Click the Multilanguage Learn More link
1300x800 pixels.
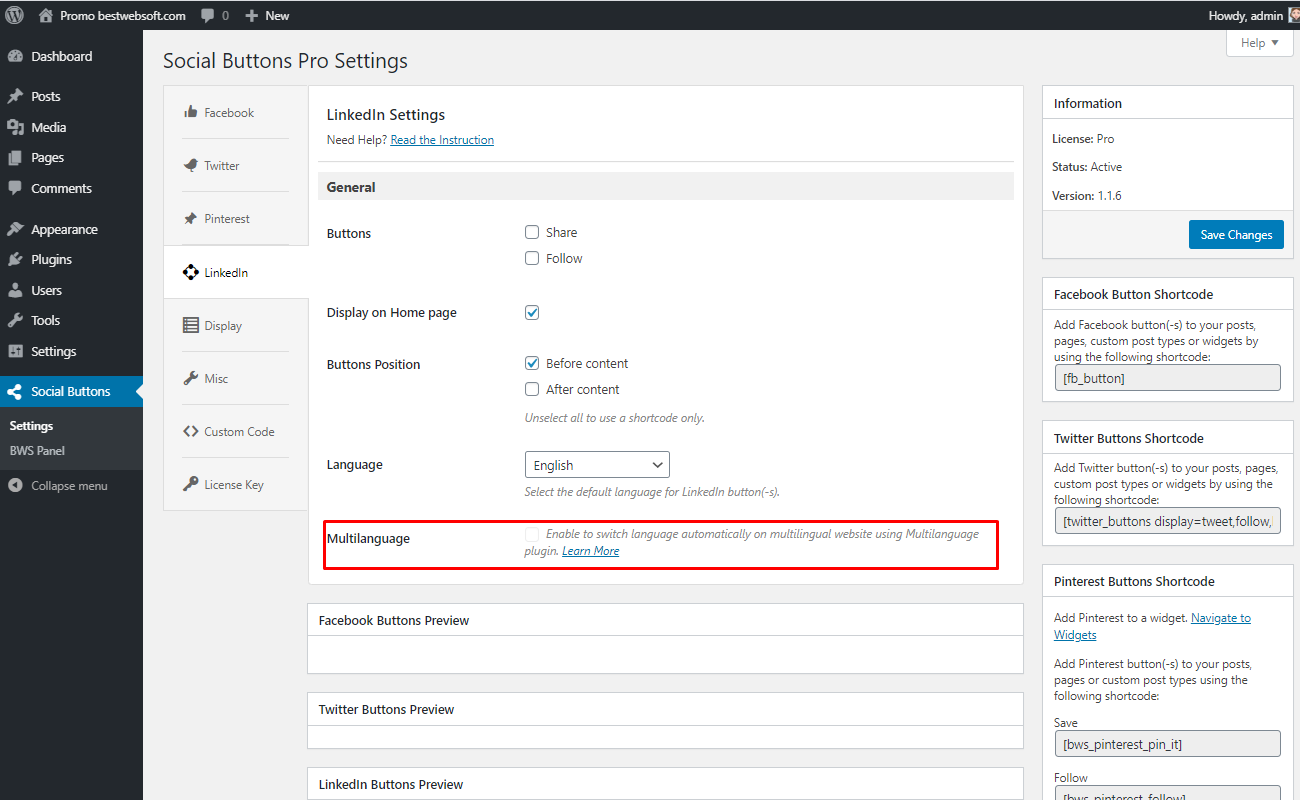590,551
